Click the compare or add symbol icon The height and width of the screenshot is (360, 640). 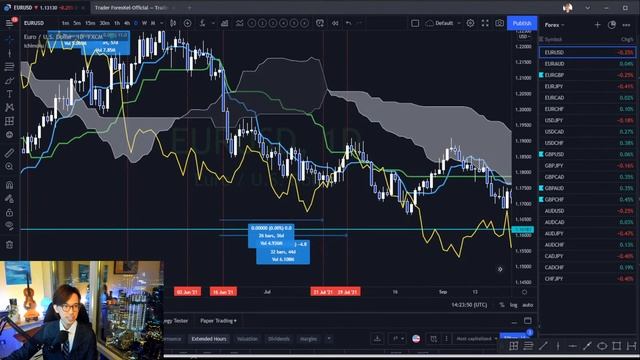(x=187, y=23)
